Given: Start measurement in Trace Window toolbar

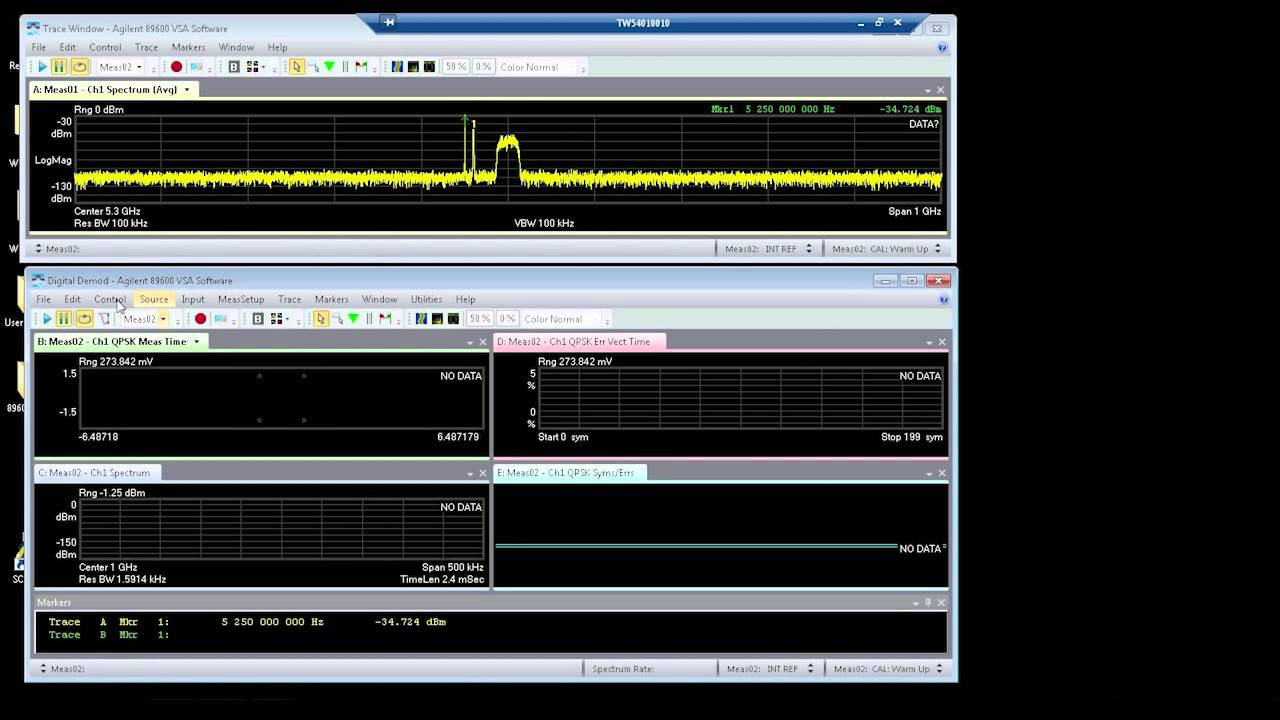Looking at the screenshot, I should coord(42,67).
